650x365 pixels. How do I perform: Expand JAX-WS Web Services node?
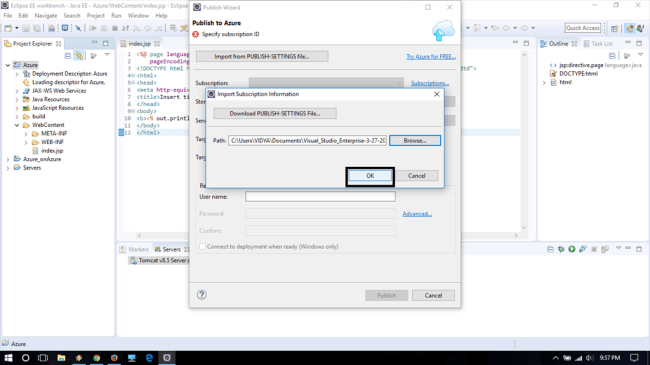pyautogui.click(x=17, y=91)
